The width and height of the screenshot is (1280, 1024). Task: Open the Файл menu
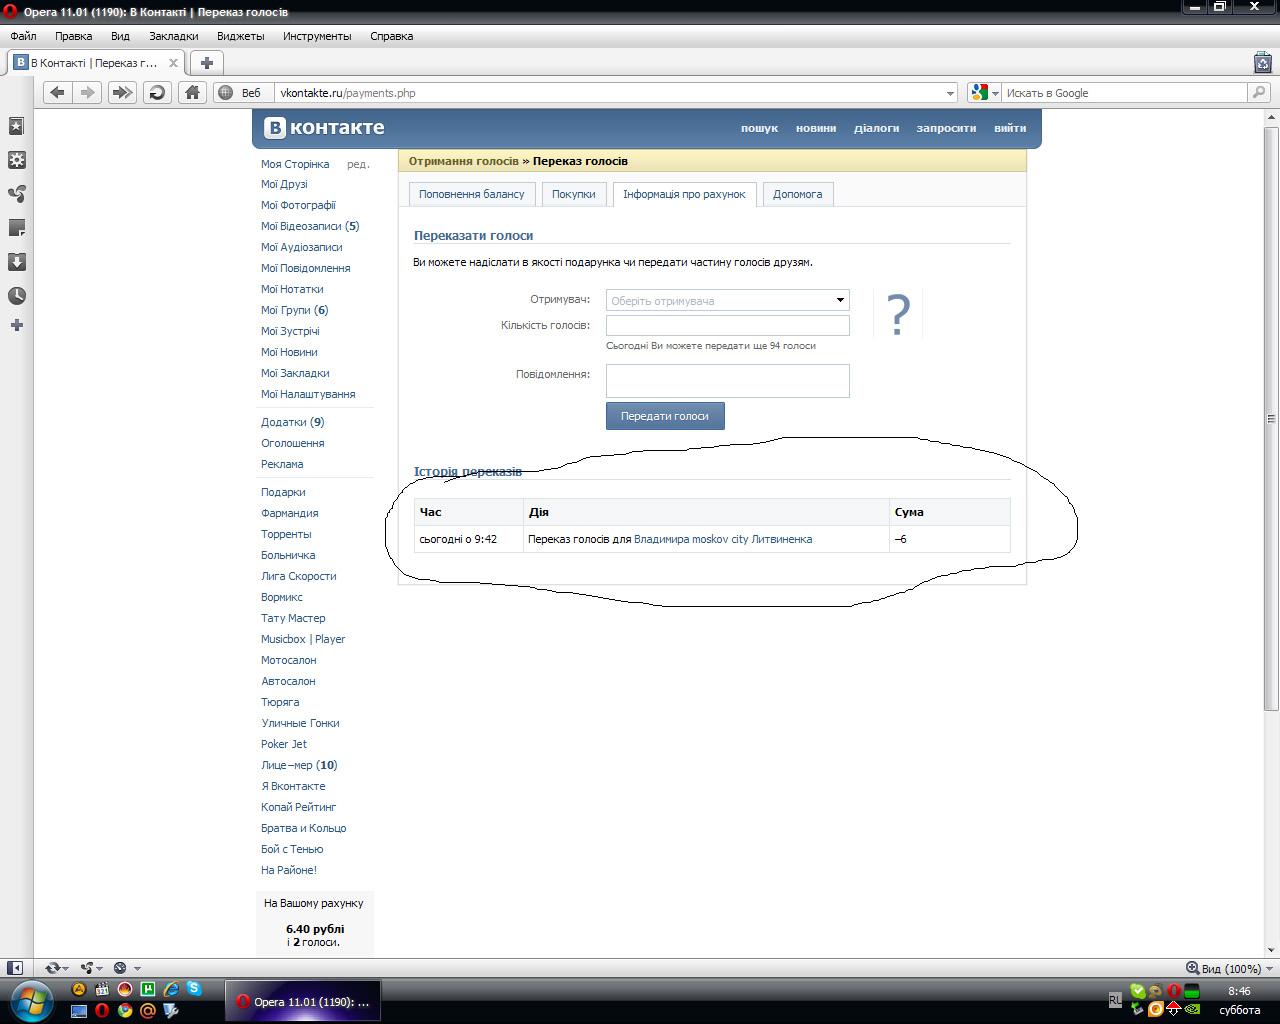(x=23, y=36)
